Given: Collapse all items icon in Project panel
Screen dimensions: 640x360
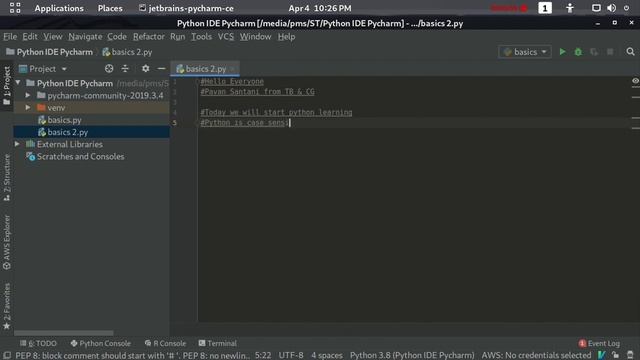Looking at the screenshot, I should pos(125,69).
